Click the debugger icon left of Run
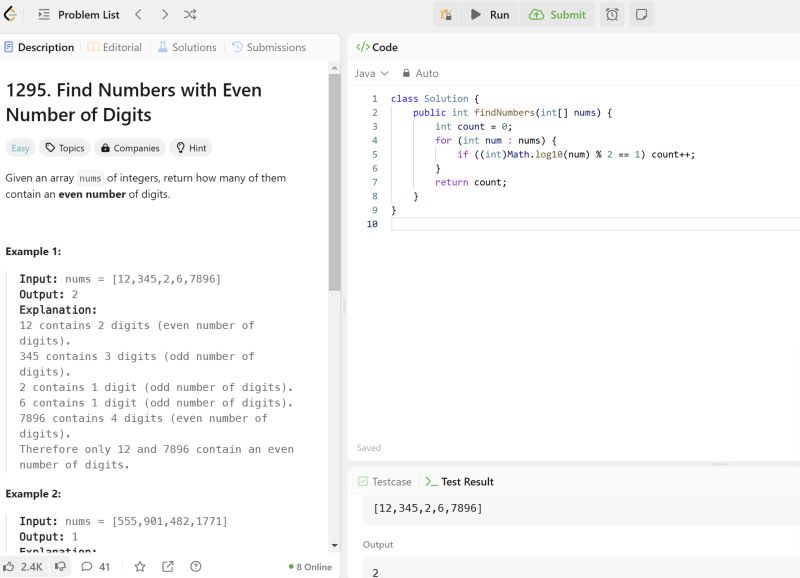 coord(446,15)
